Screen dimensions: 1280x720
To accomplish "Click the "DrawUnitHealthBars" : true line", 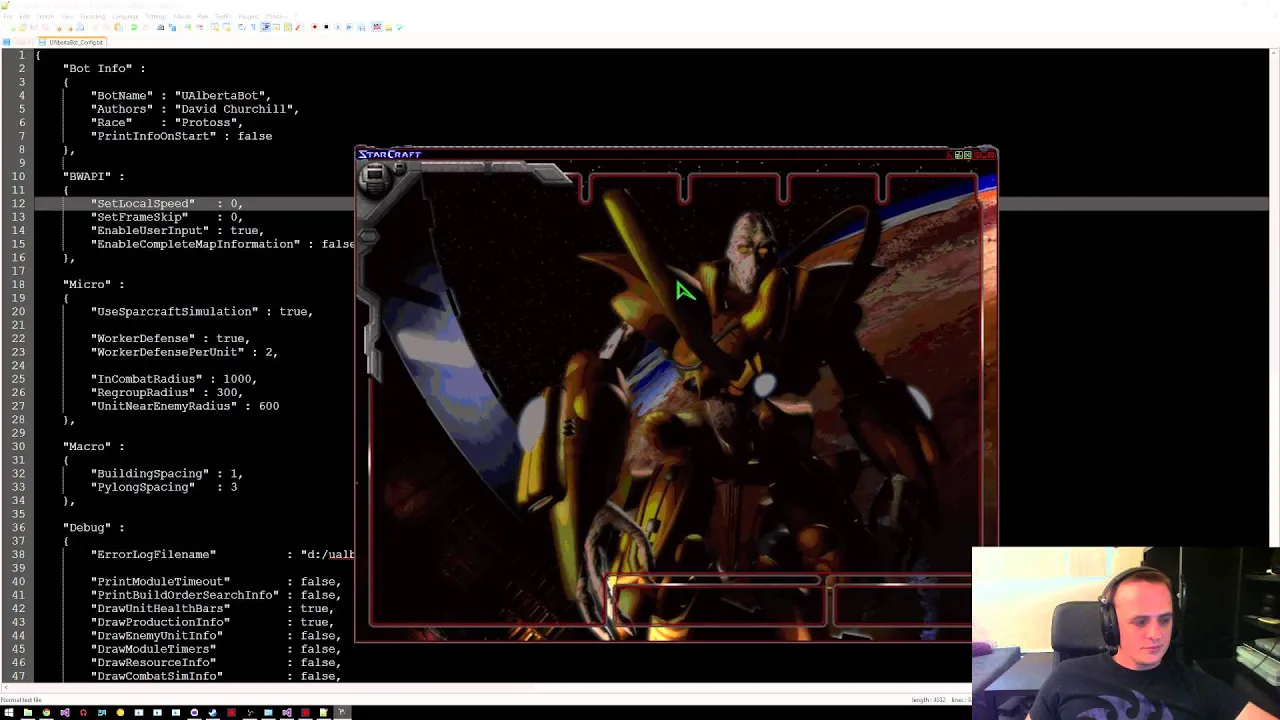I will 212,608.
